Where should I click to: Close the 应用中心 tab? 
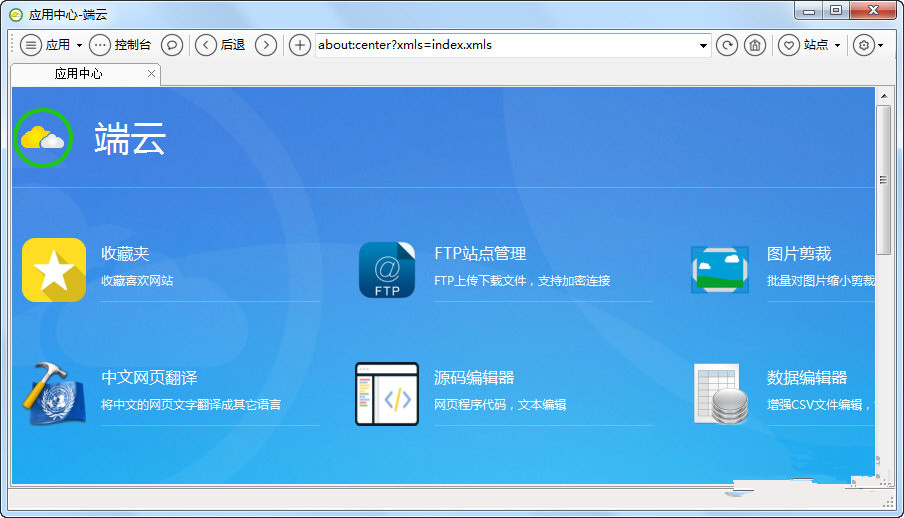(151, 74)
